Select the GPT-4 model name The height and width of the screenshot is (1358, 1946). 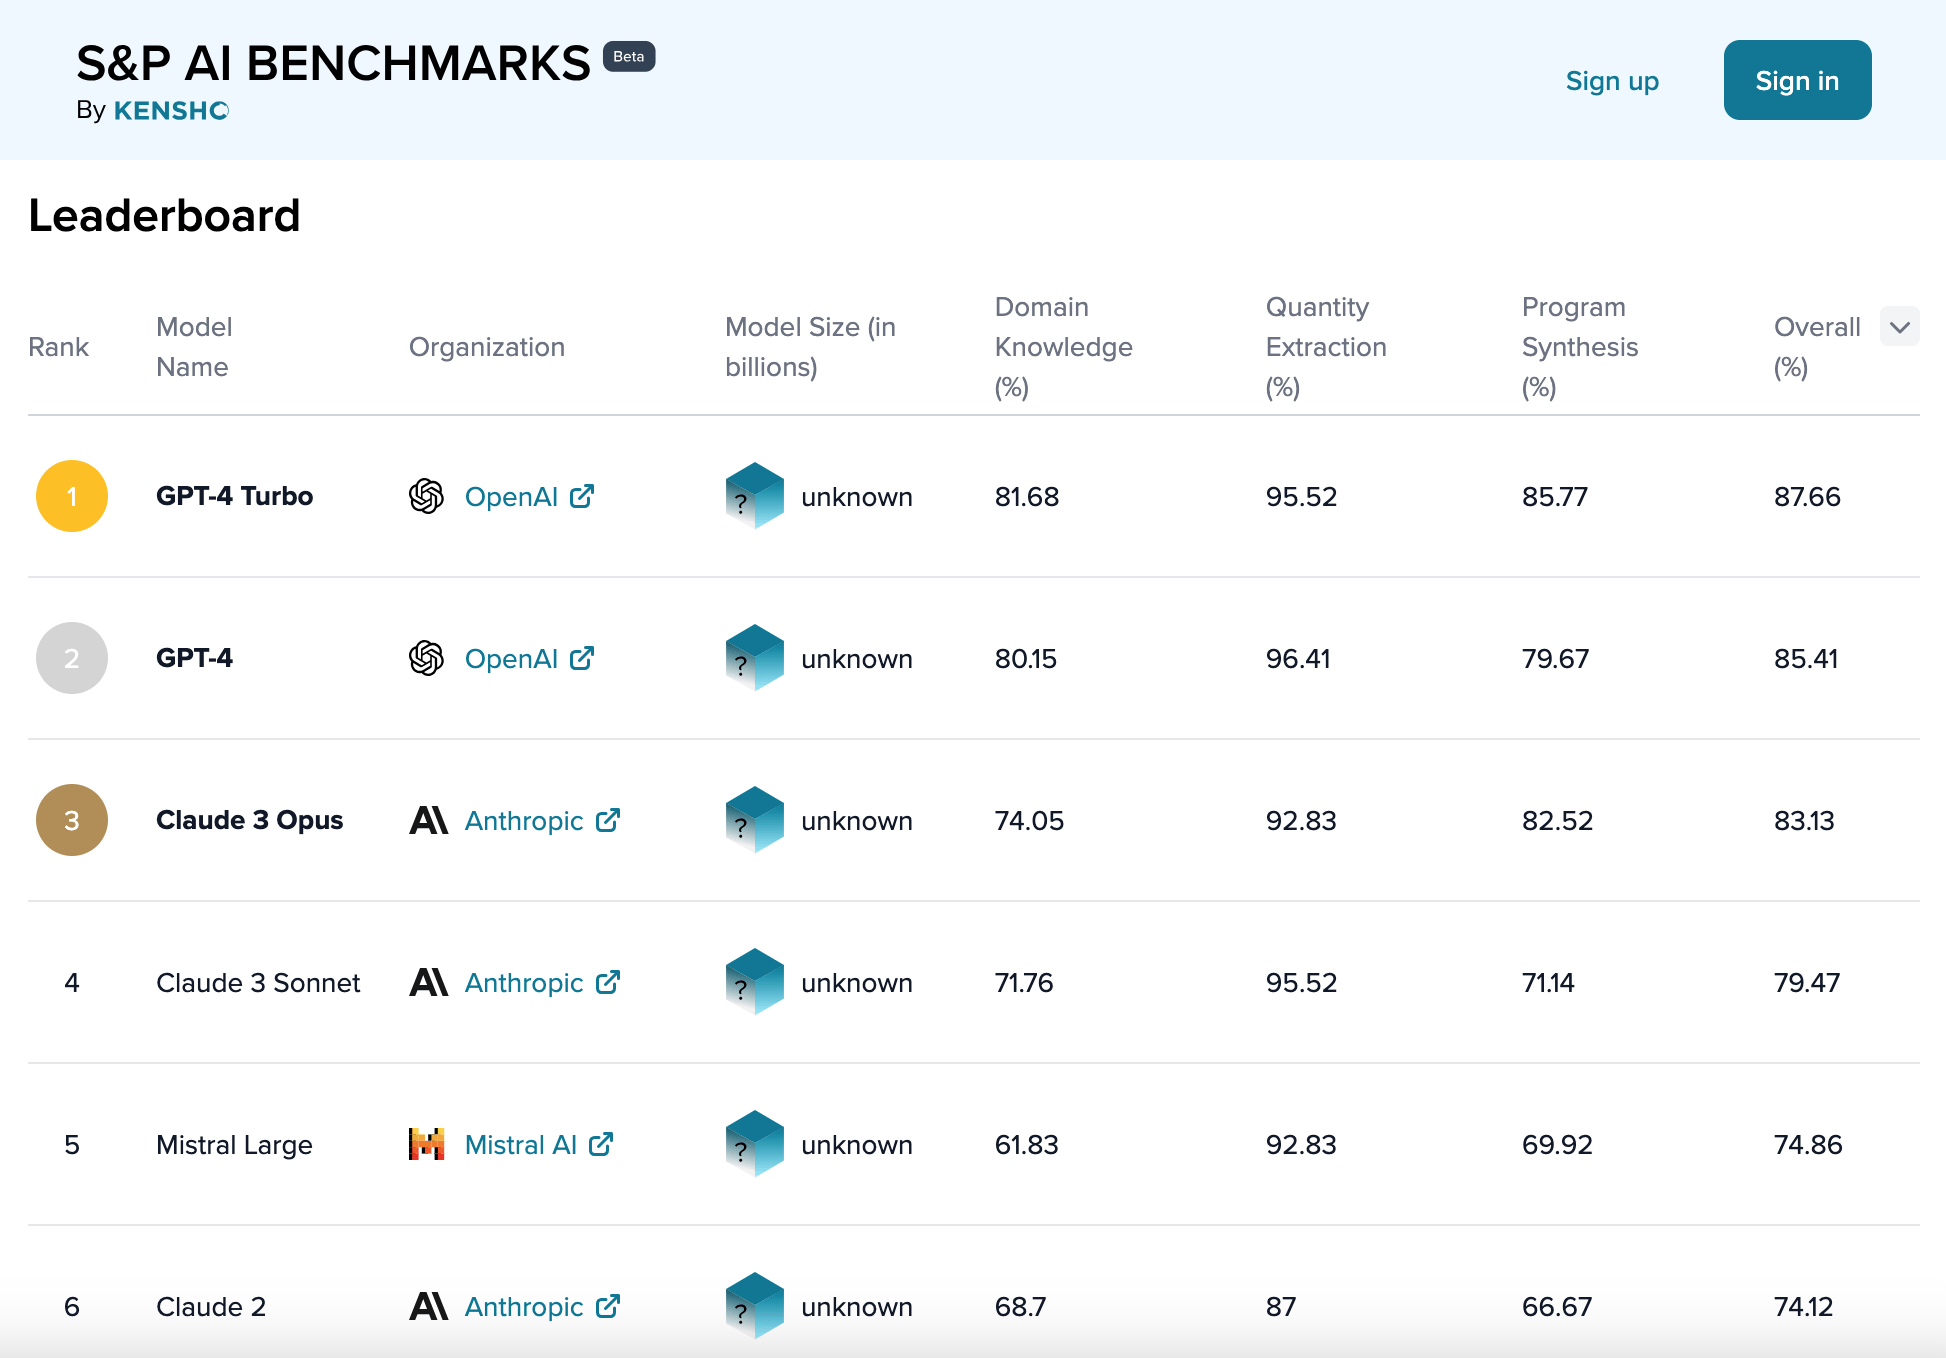click(194, 658)
